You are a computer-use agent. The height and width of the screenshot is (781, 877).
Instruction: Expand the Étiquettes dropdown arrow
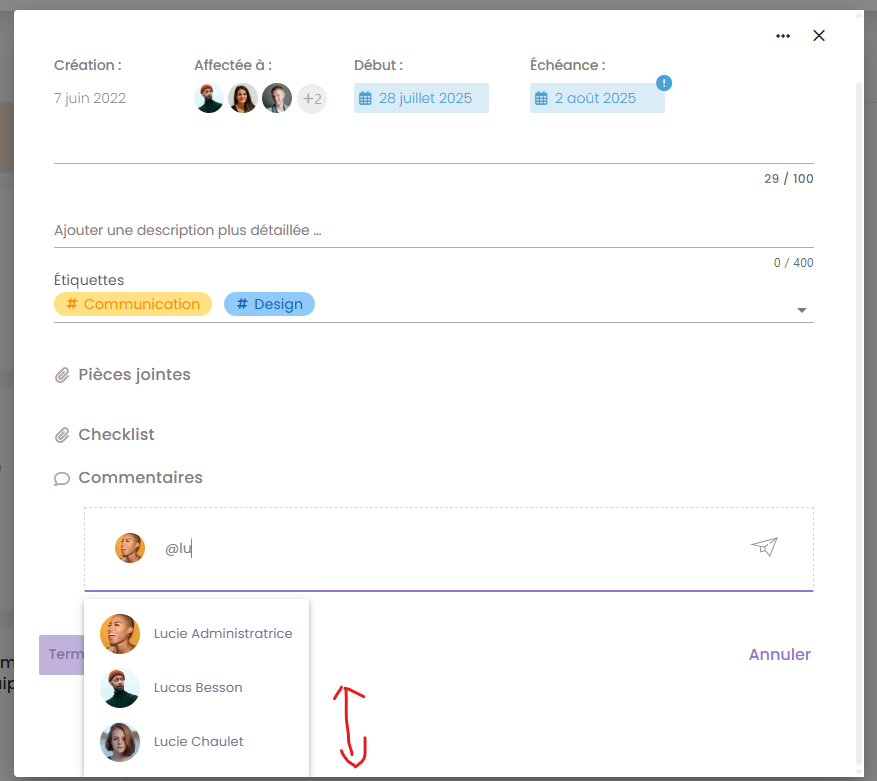801,310
